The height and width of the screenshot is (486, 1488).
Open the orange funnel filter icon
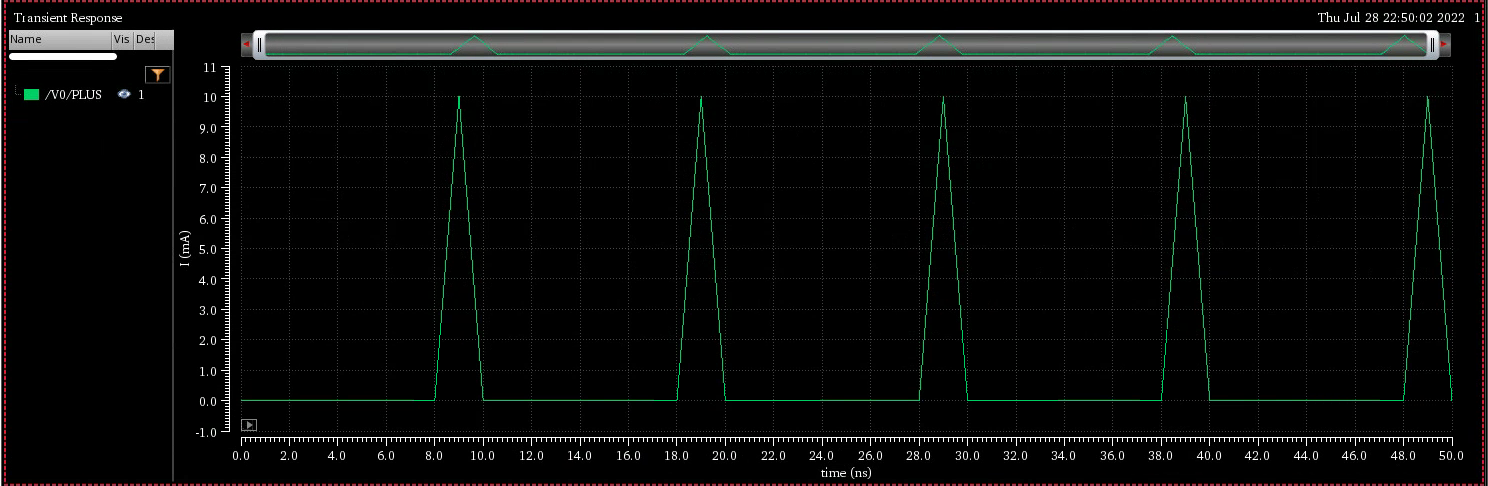tap(157, 74)
